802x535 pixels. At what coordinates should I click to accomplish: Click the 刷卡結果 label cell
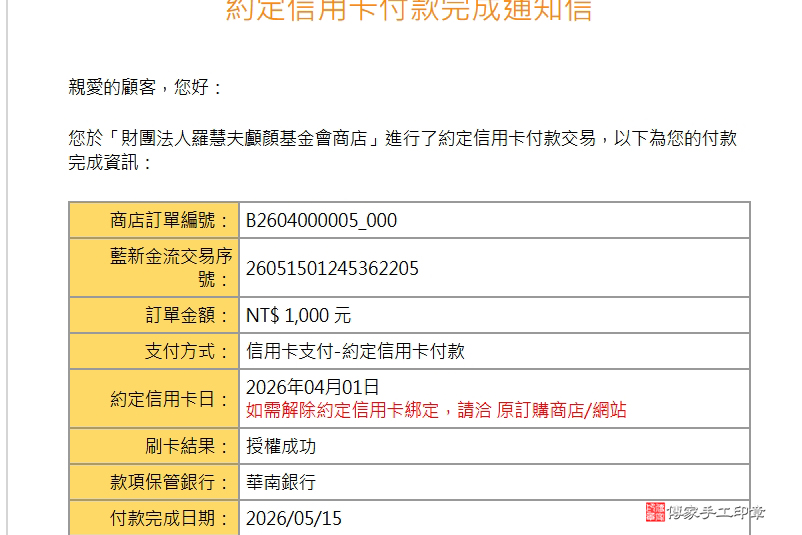[154, 446]
